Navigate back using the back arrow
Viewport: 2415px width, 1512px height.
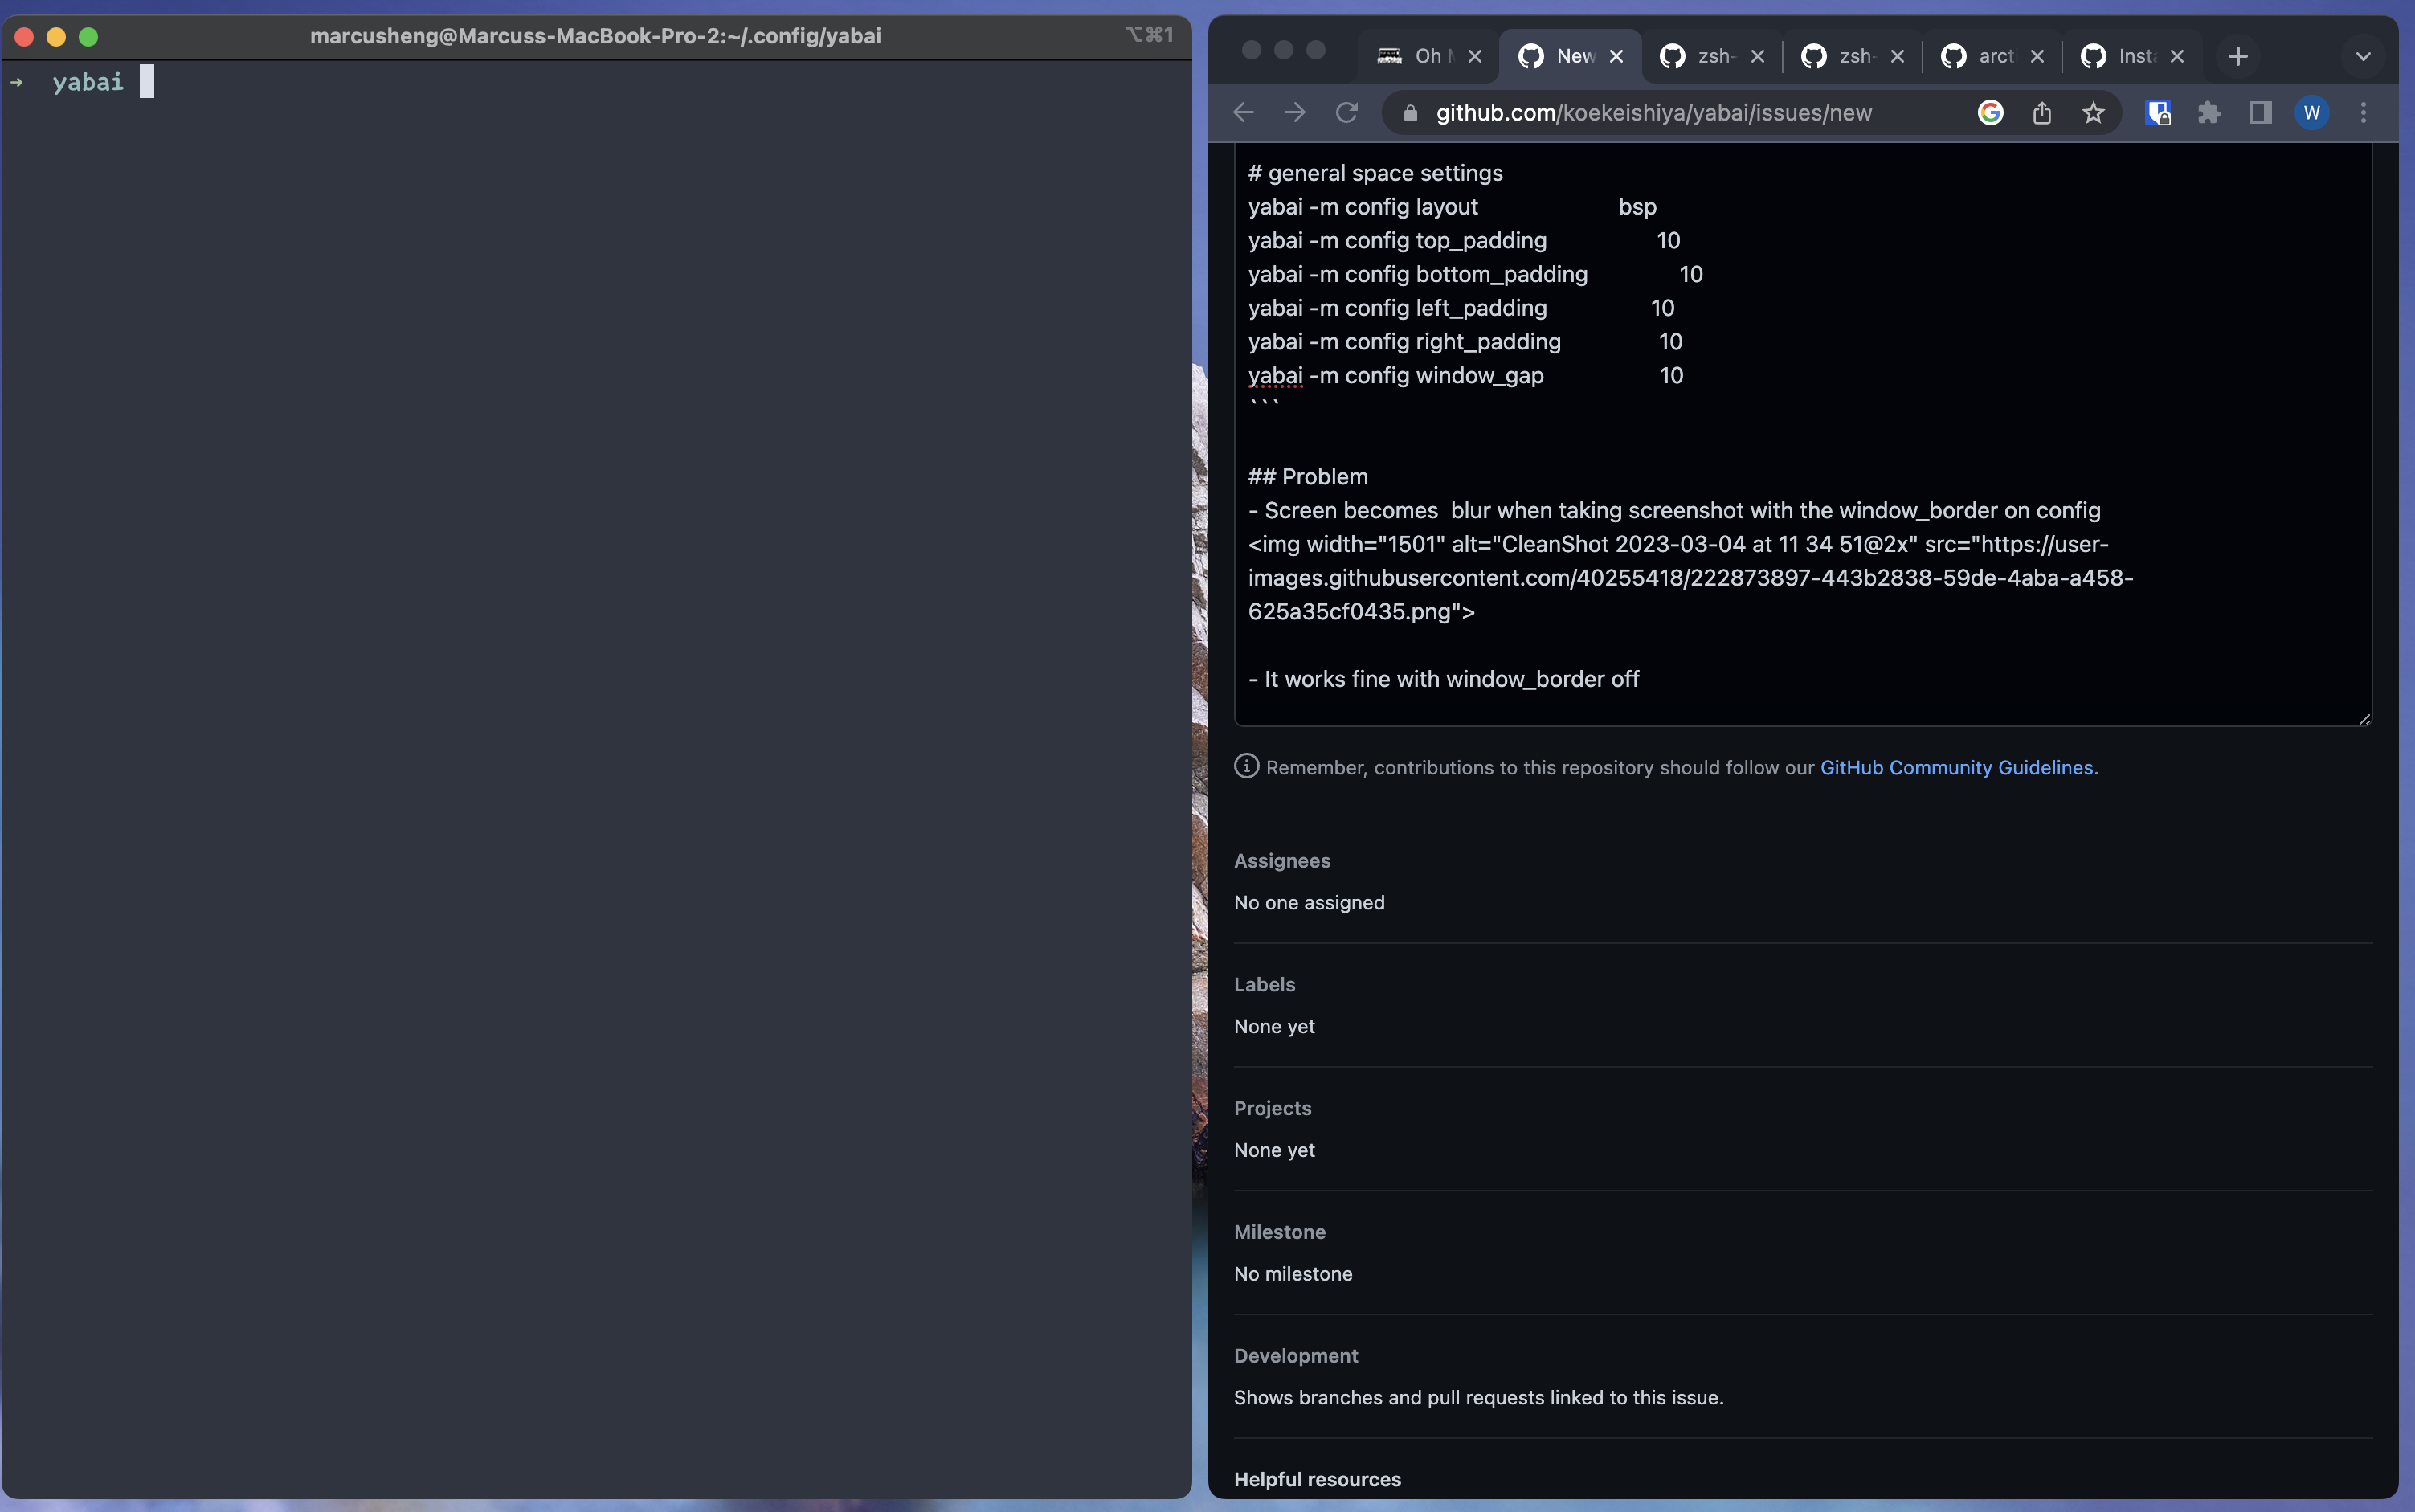coord(1242,112)
